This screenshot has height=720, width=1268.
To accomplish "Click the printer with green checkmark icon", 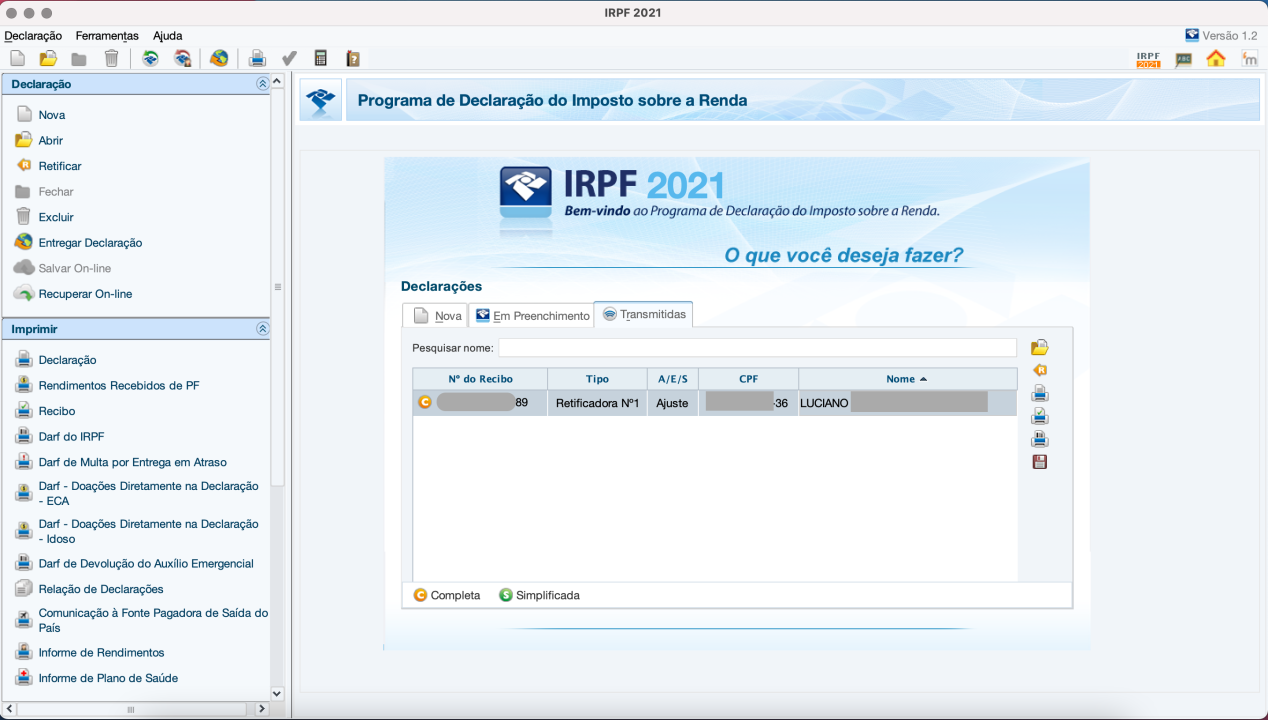I will point(1040,416).
